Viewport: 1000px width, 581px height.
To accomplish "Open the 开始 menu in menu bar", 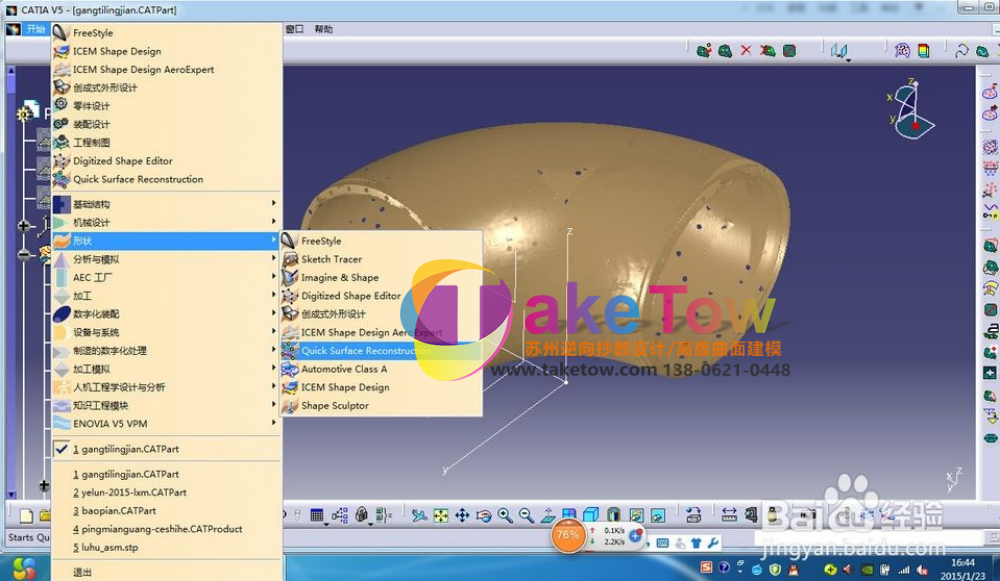I will point(36,29).
